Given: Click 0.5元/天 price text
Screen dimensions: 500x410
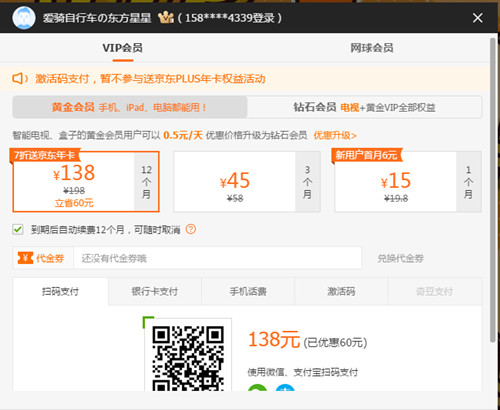Looking at the screenshot, I should [183, 135].
